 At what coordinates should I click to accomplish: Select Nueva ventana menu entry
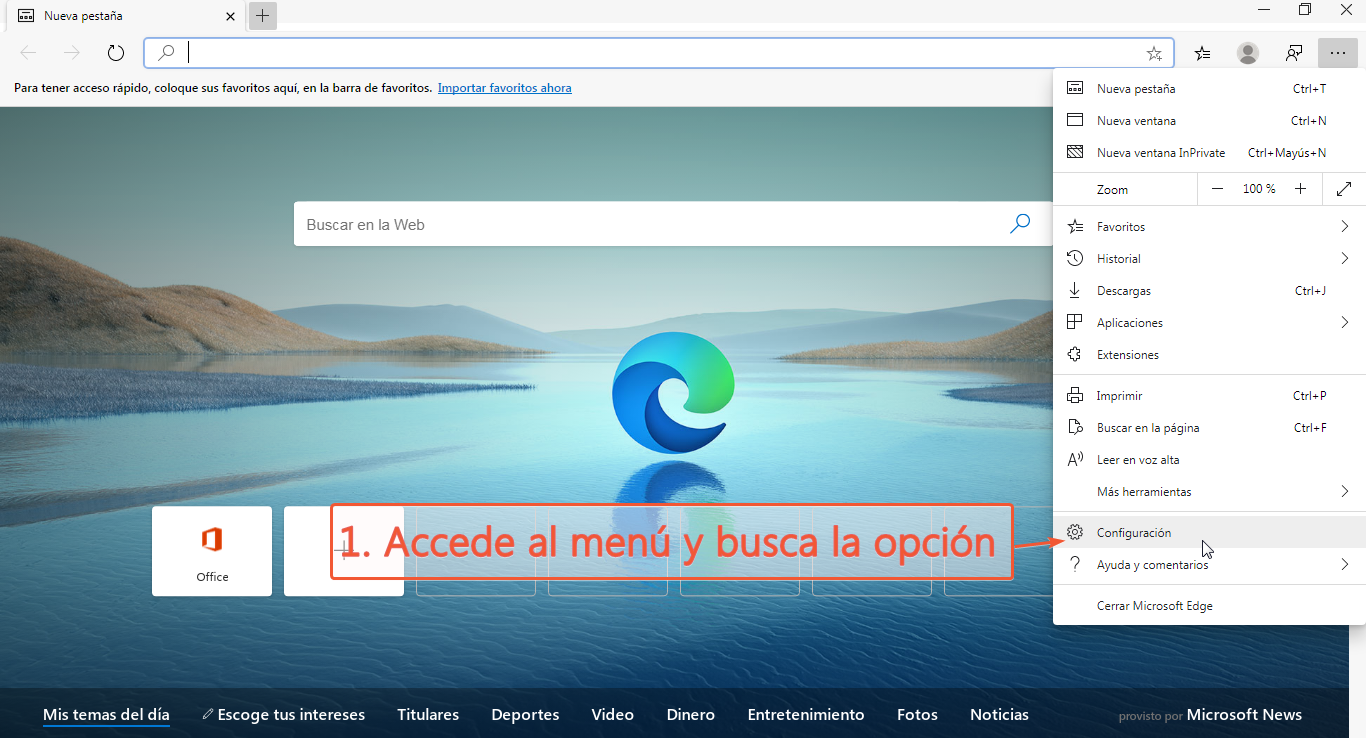1209,121
